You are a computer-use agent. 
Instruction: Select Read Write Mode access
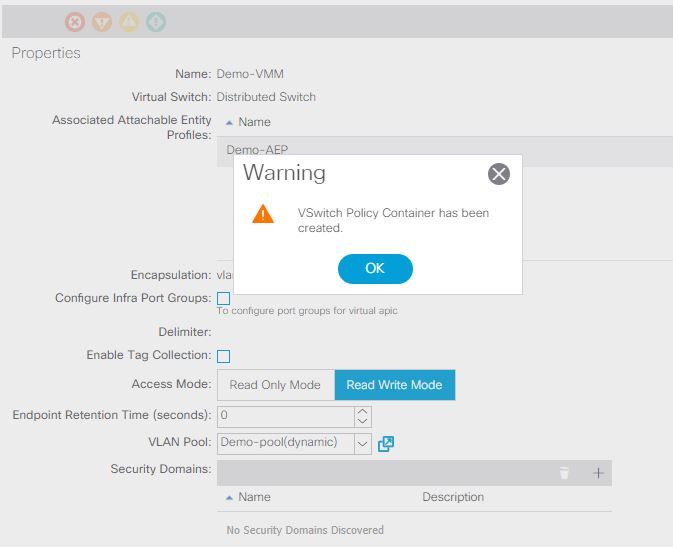(x=394, y=385)
